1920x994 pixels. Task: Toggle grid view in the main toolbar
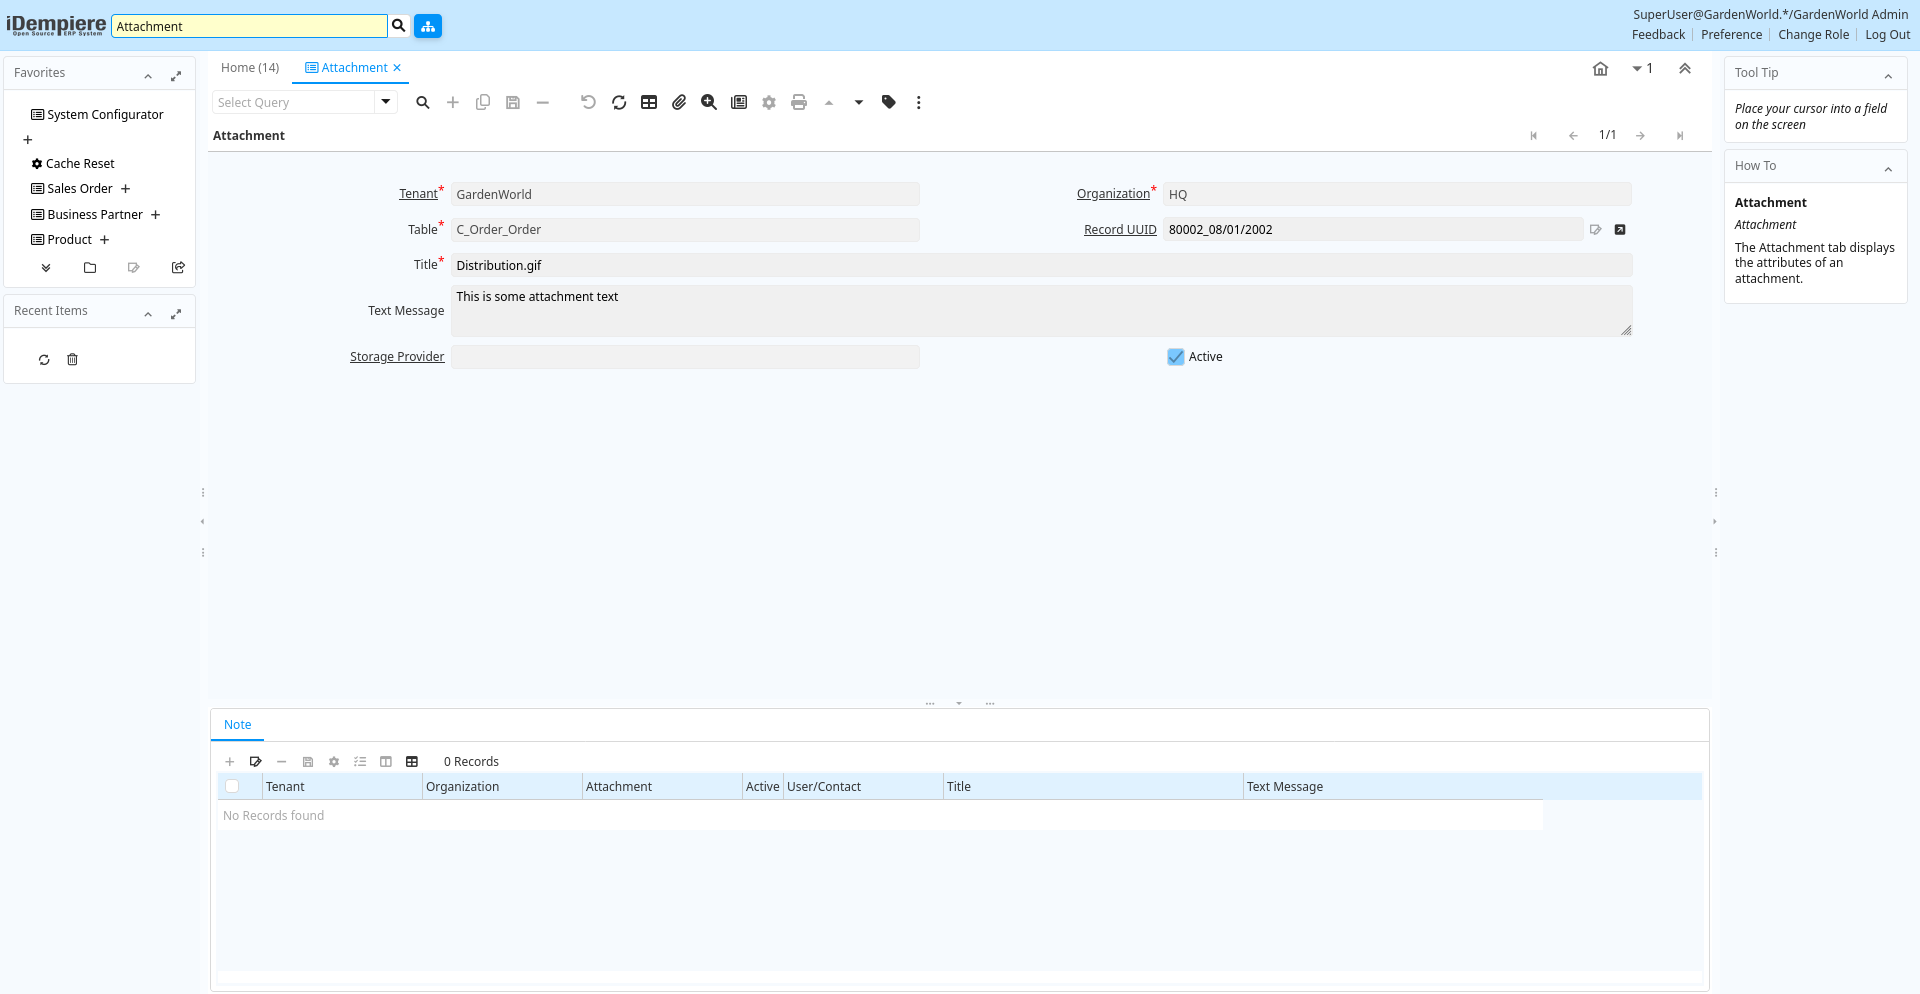[x=649, y=102]
